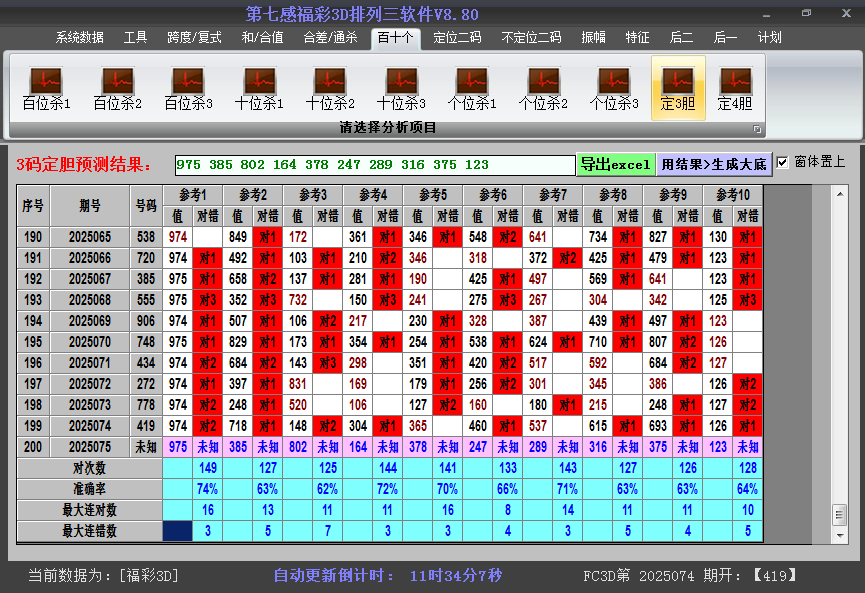The width and height of the screenshot is (865, 593).
Task: Click the 参考1 column header
Action: pyautogui.click(x=193, y=195)
